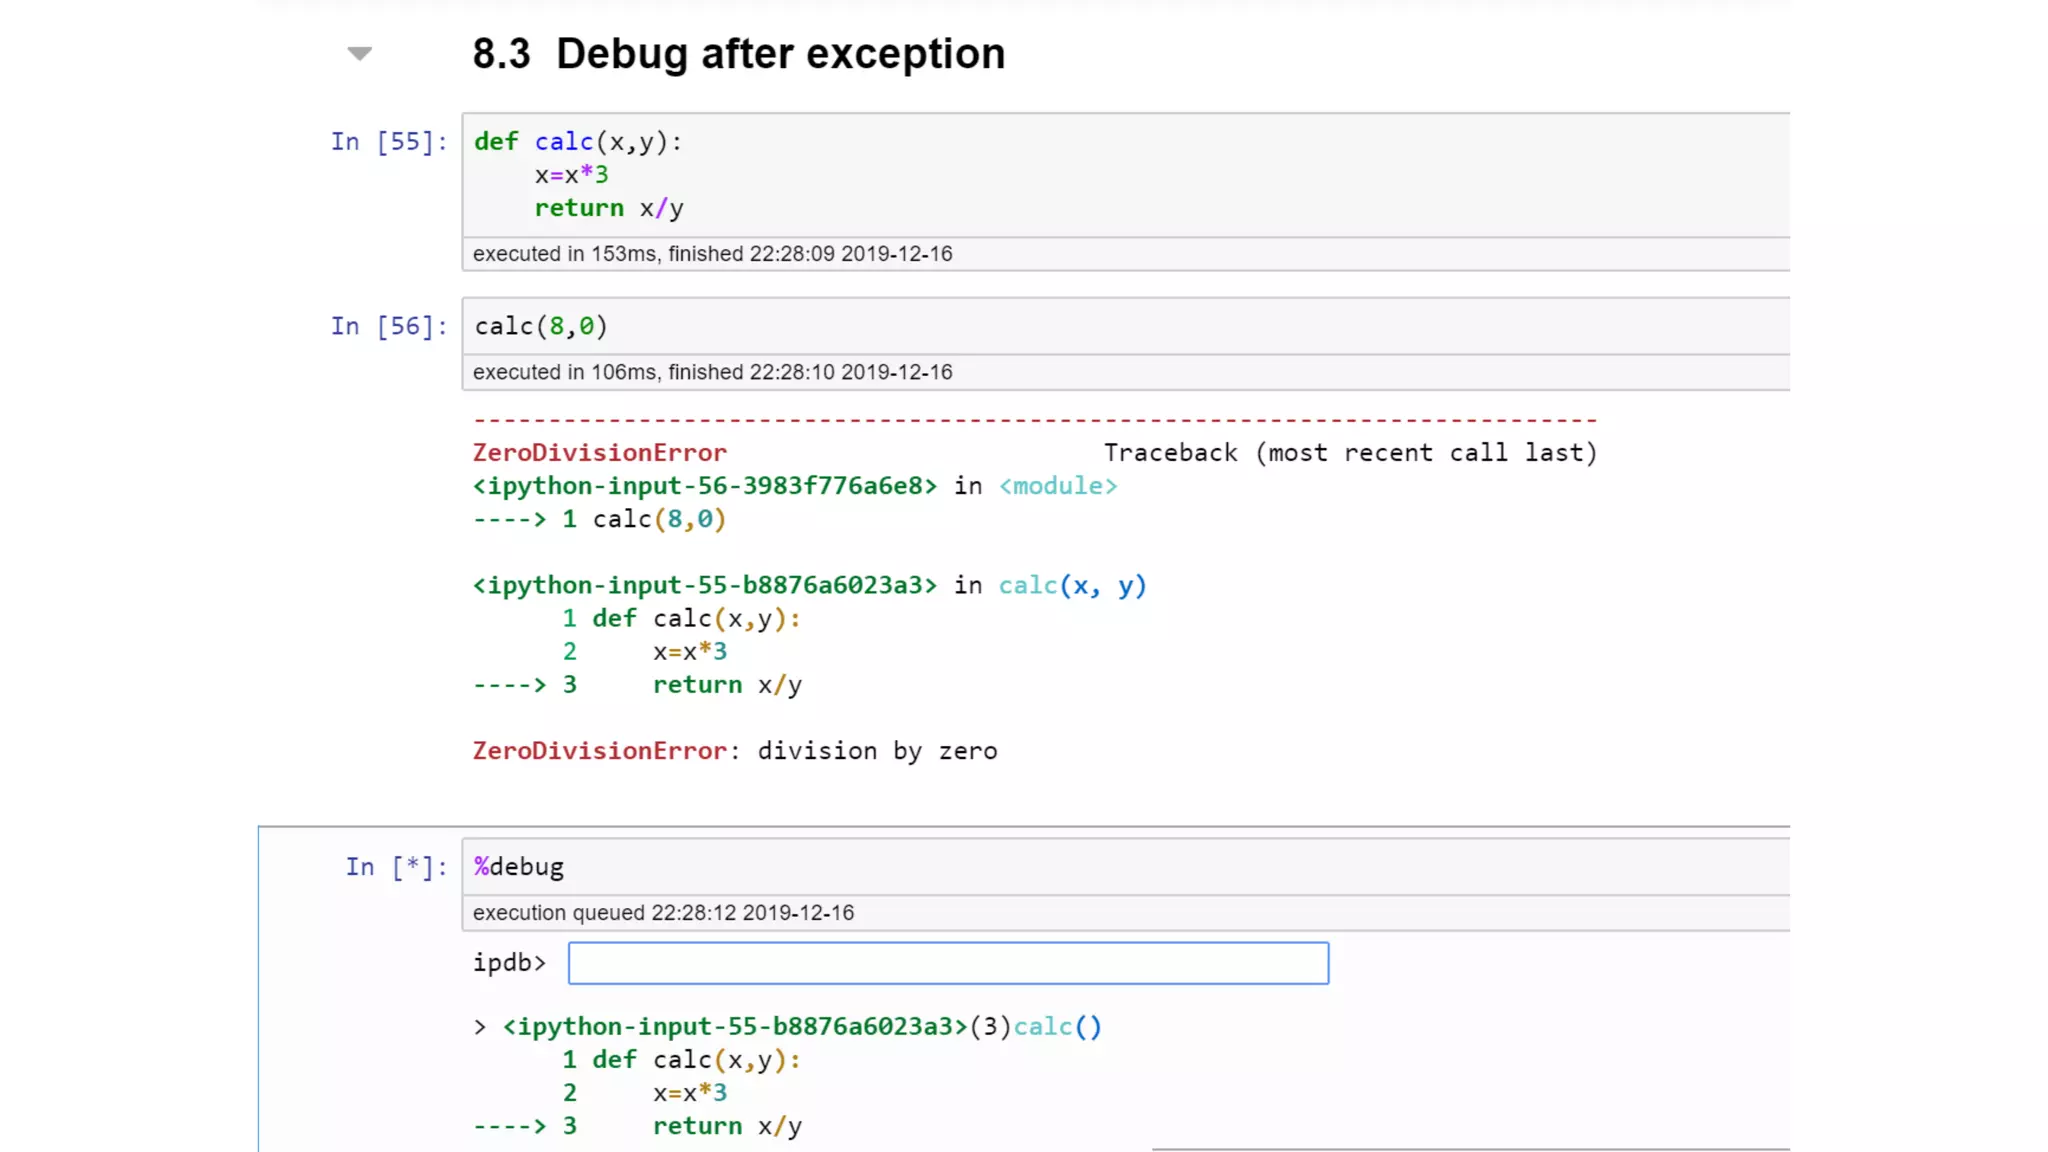Viewport: 2048px width, 1152px height.
Task: Click the In [55] cell prompt
Action: tap(389, 142)
